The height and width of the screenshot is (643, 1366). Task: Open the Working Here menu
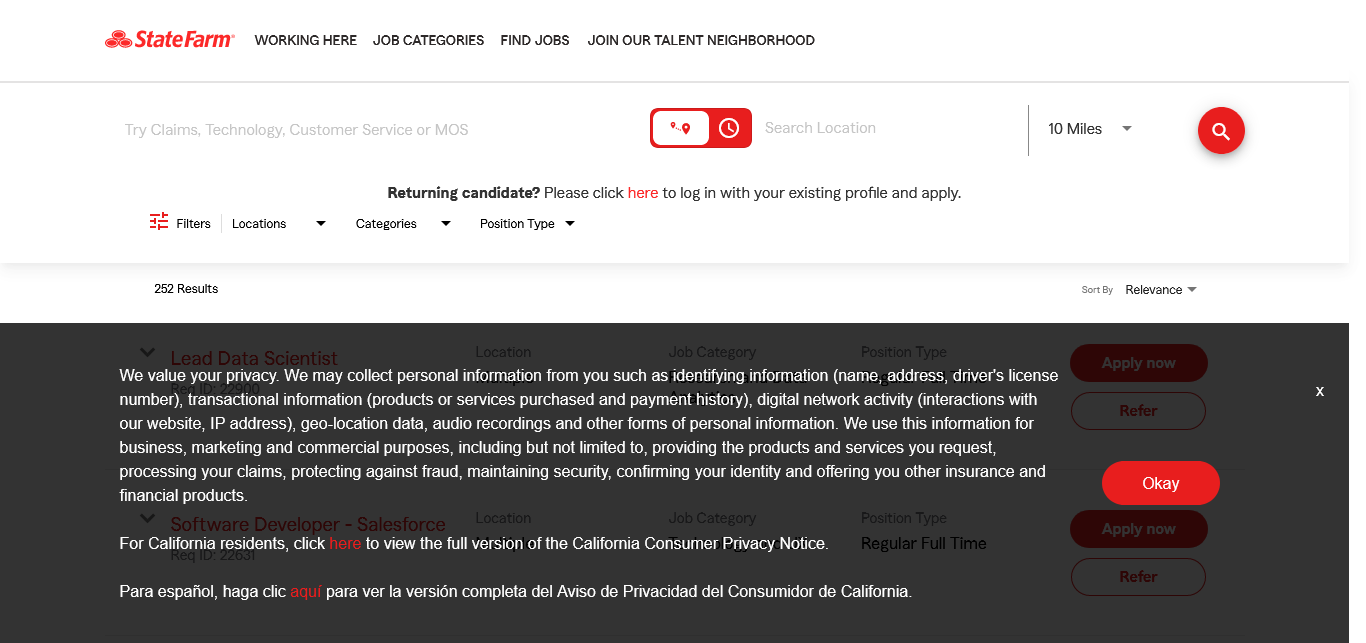(305, 41)
